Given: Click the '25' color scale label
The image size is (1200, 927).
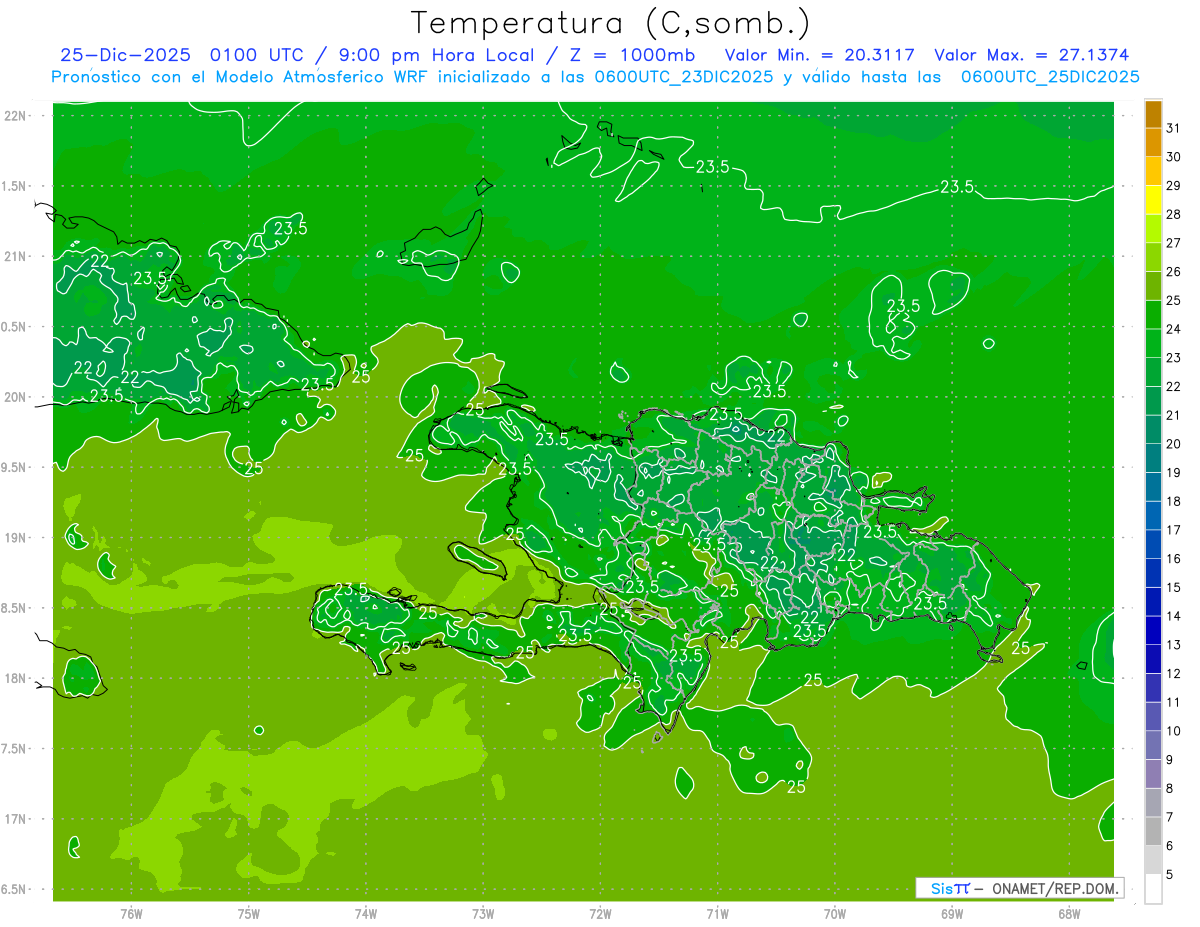Looking at the screenshot, I should [1174, 300].
